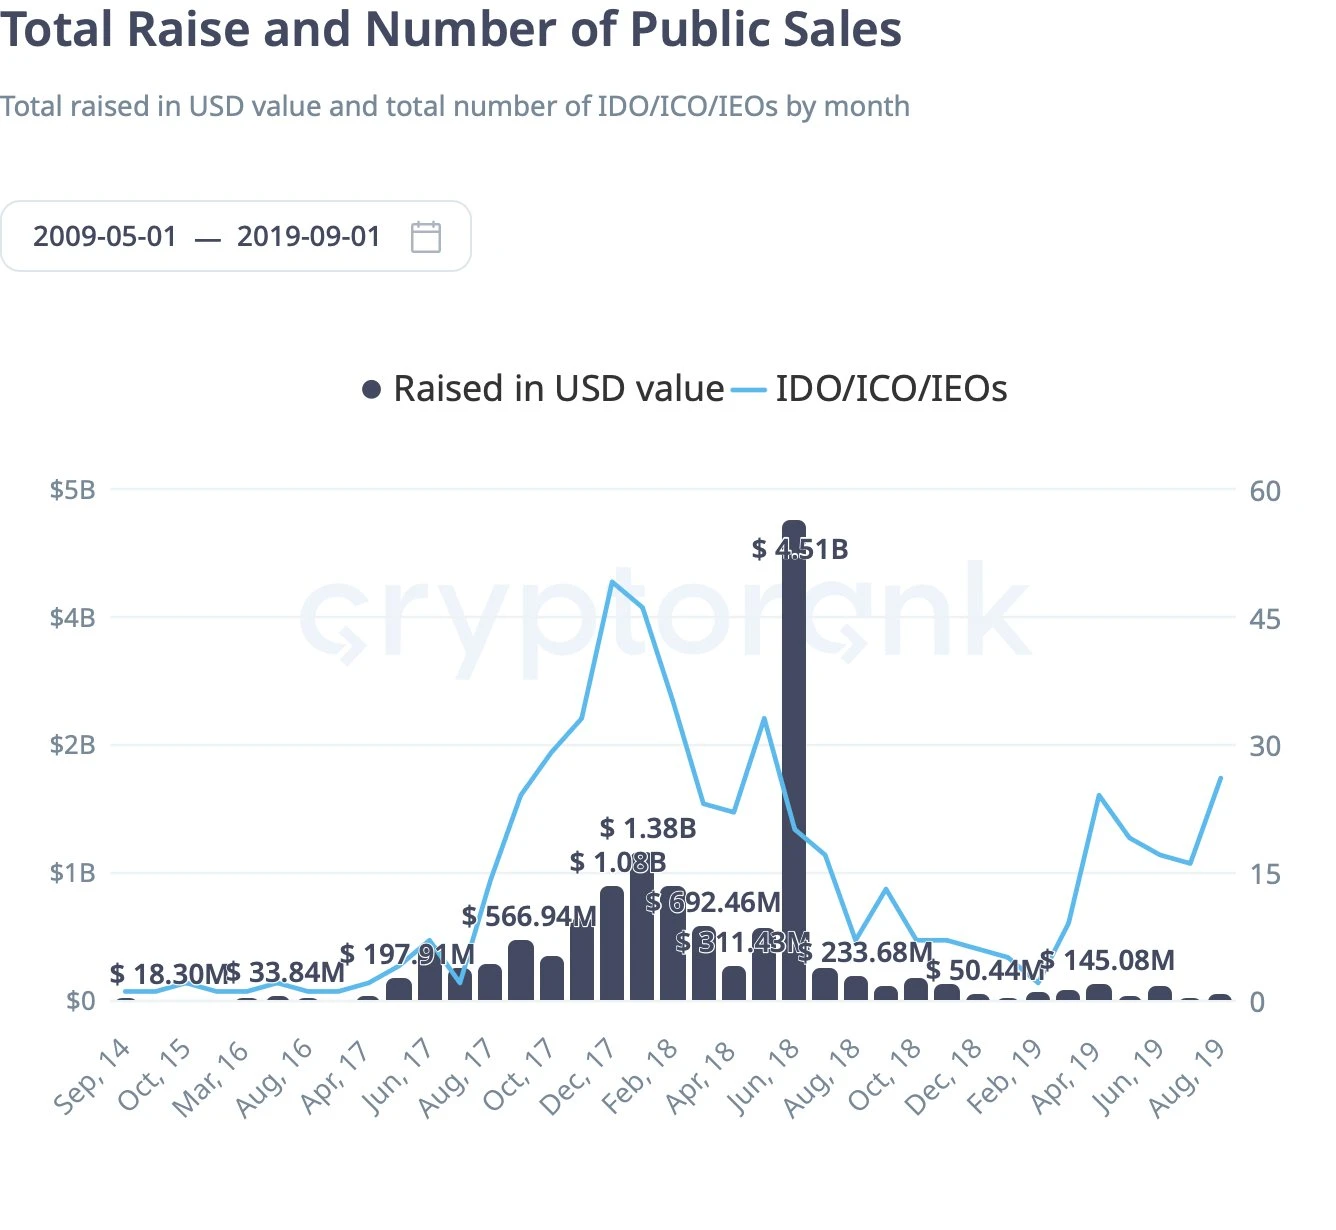The image size is (1336, 1230).
Task: Click the dark dot legend marker for Raised
Action: click(370, 388)
